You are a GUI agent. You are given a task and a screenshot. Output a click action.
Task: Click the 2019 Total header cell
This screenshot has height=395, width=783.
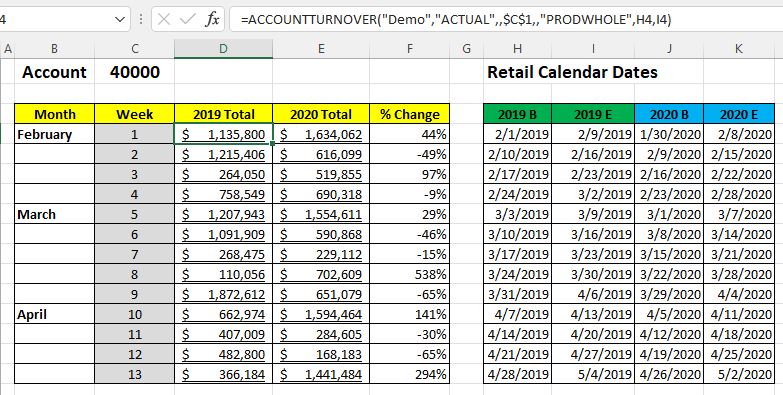(x=224, y=114)
